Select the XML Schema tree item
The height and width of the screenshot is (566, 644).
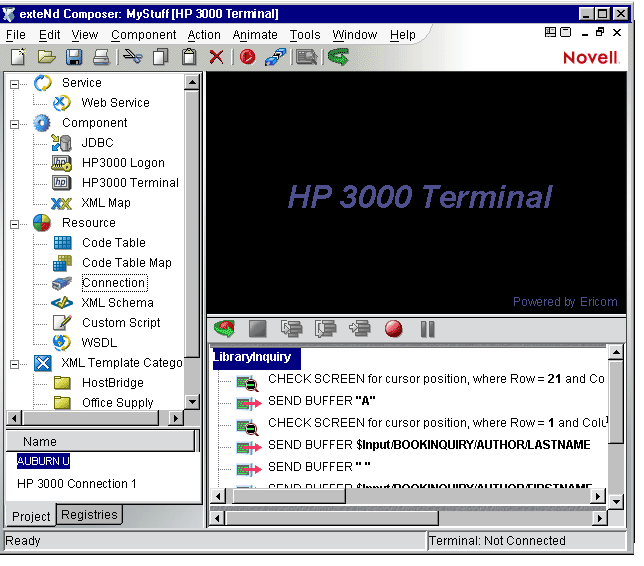click(117, 303)
